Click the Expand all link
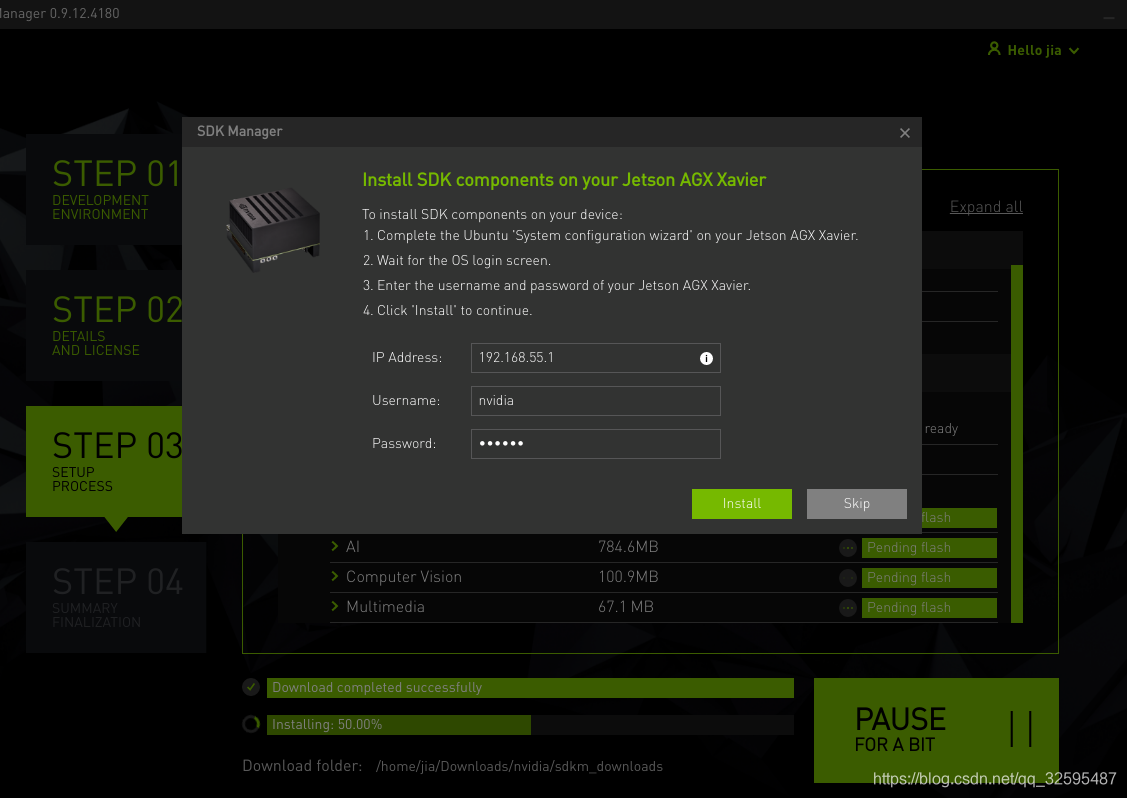The image size is (1127, 798). pos(985,207)
